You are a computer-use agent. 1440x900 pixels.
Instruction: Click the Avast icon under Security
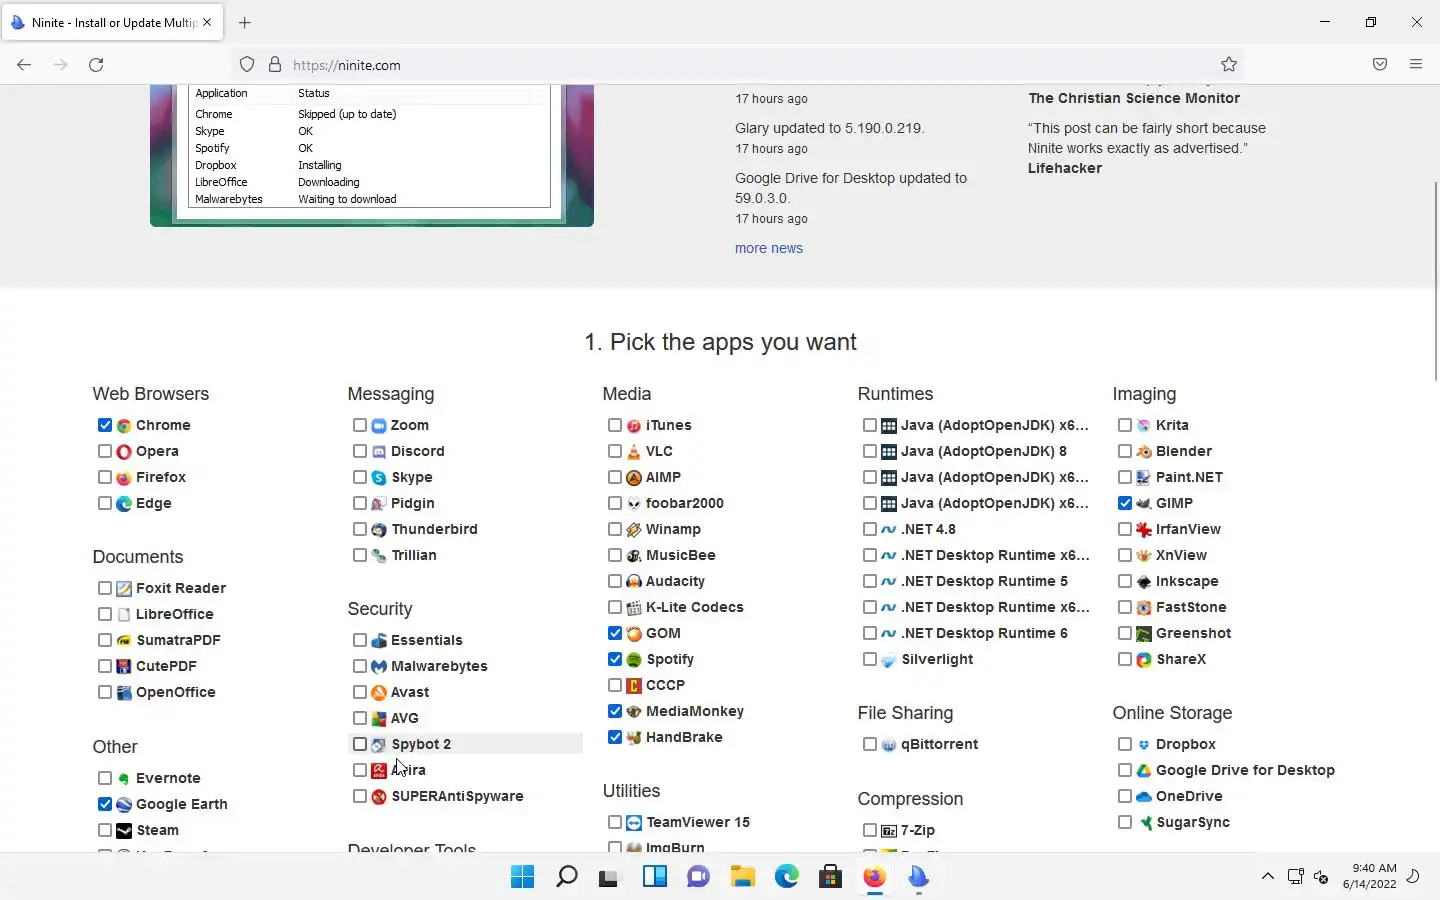click(379, 692)
